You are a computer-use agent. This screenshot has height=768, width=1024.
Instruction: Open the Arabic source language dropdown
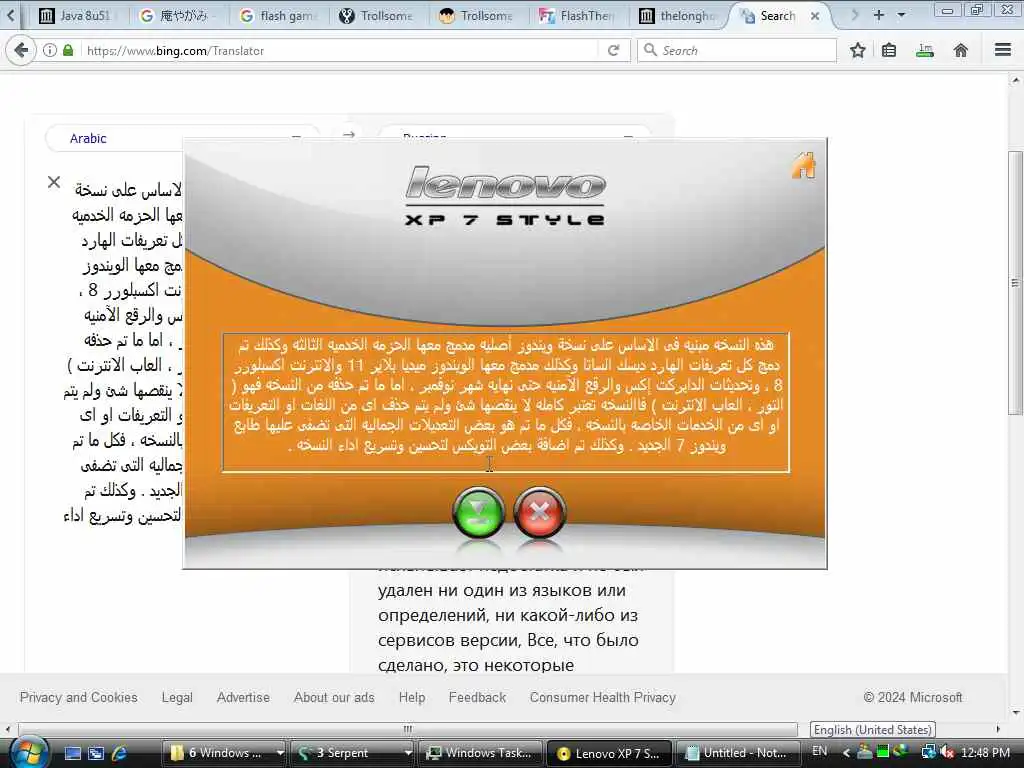(182, 138)
